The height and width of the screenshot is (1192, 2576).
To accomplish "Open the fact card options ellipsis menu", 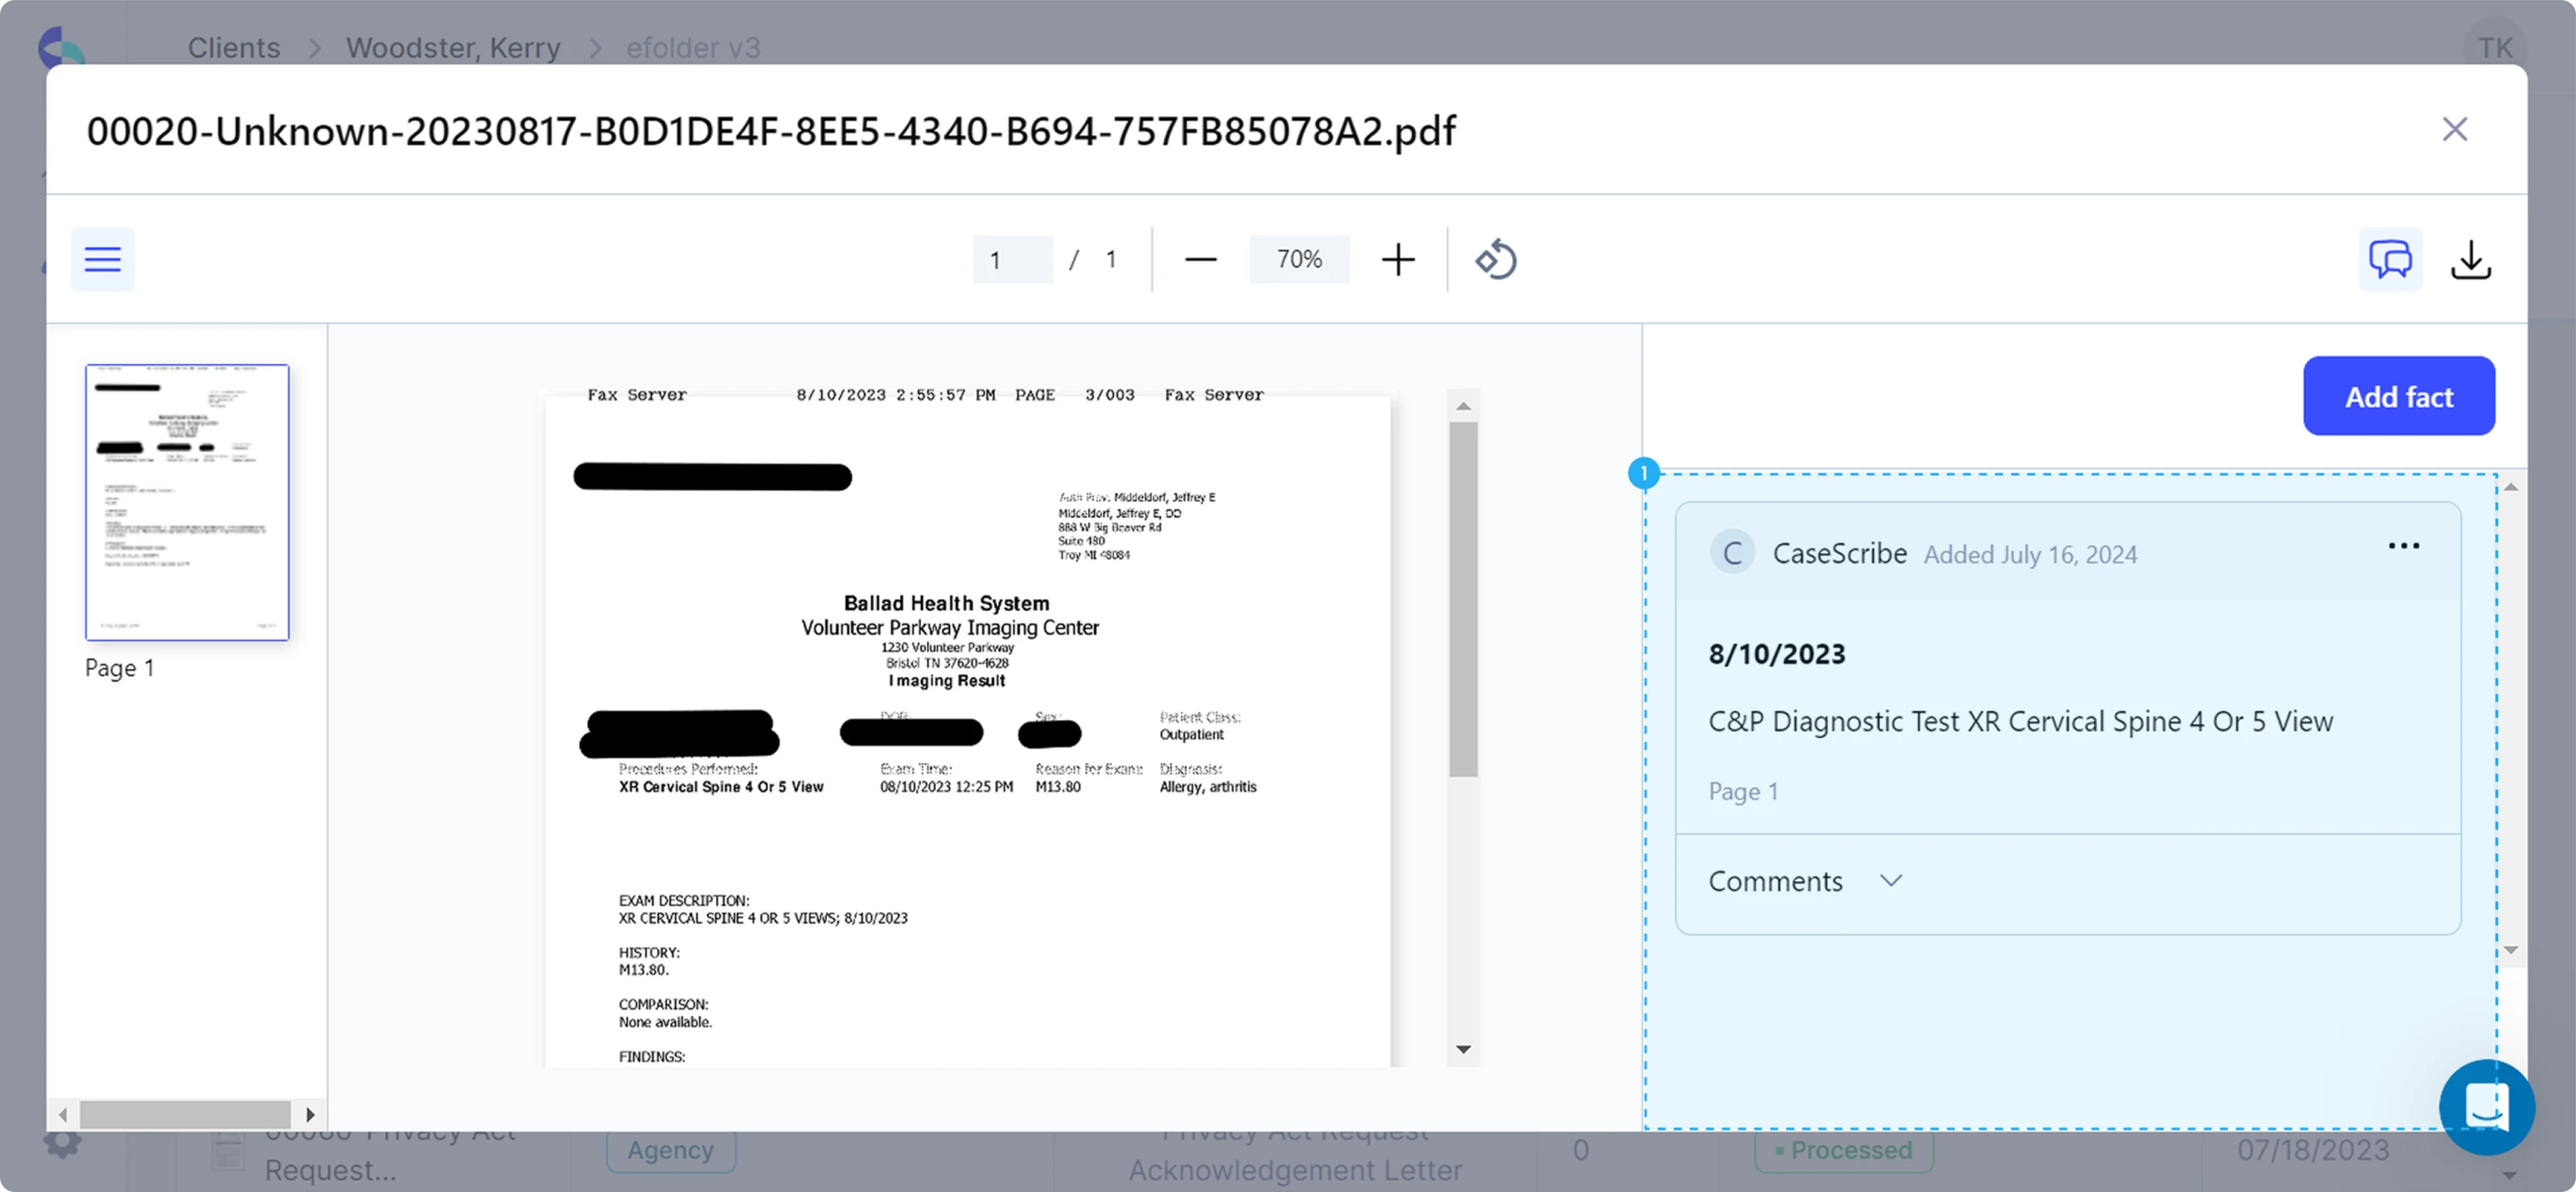I will (2404, 545).
